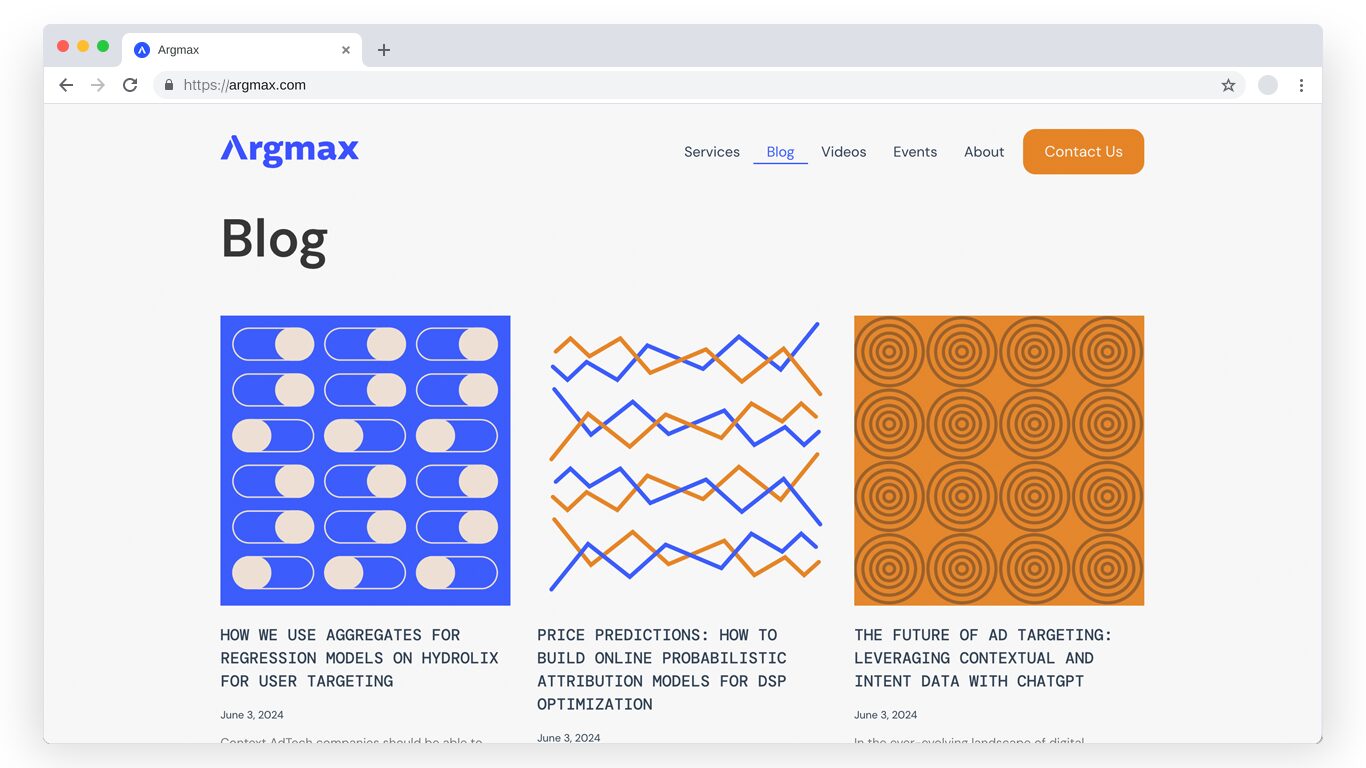
Task: Click the argmax.com address bar
Action: [x=699, y=85]
